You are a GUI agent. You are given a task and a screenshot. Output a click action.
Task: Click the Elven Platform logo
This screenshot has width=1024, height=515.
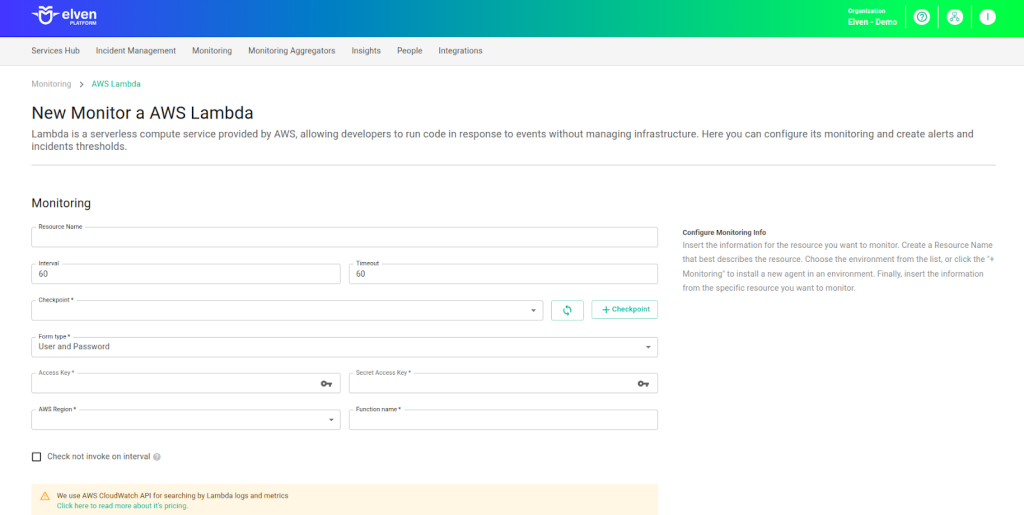(65, 17)
